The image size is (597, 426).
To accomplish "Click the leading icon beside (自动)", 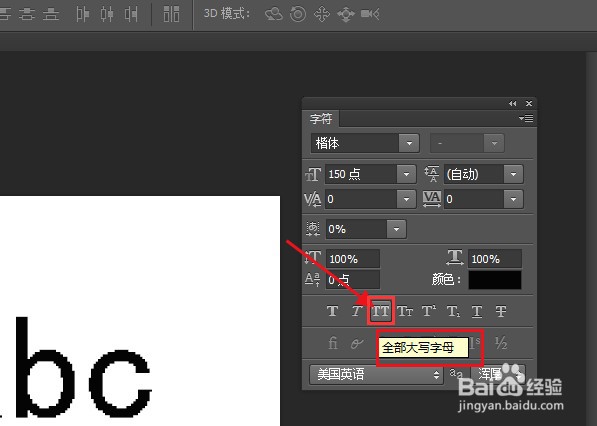I will (x=432, y=174).
